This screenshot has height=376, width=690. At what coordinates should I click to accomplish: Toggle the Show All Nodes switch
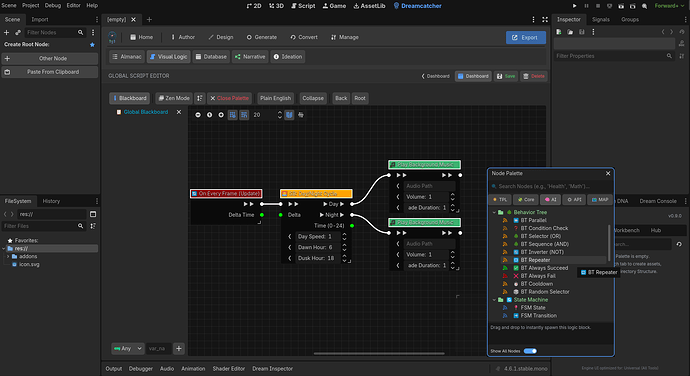point(530,351)
